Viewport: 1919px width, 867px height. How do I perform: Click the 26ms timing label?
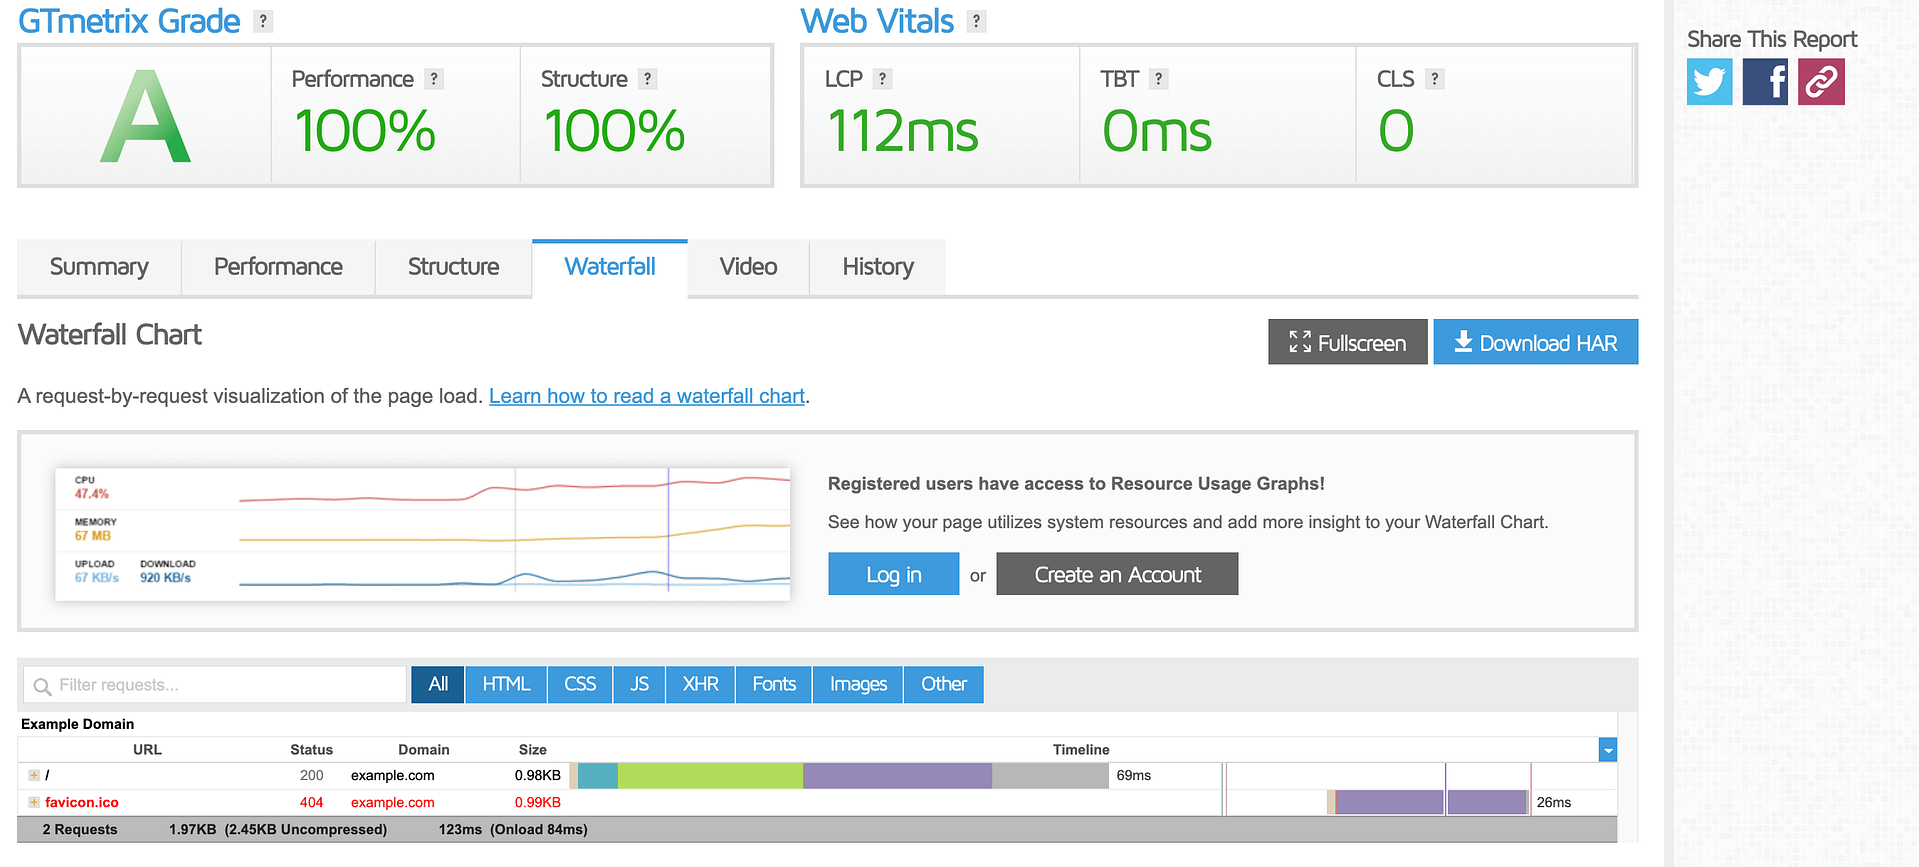click(1554, 802)
